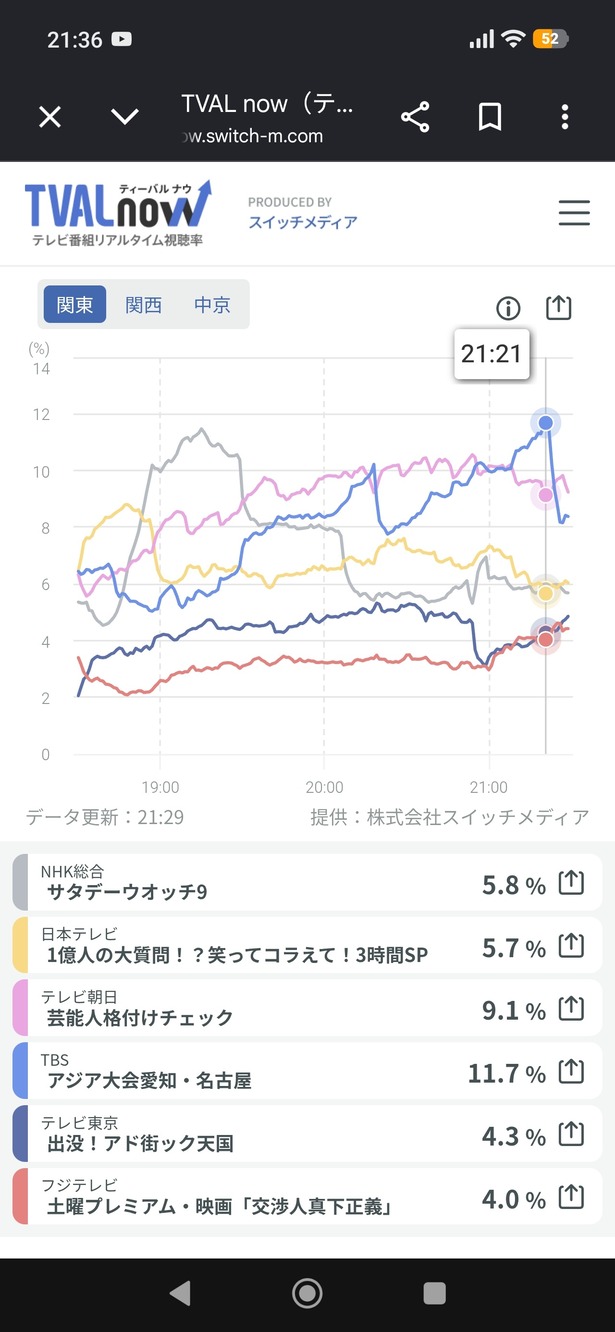Close the browser custom tab
Screen dimensions: 615x1332
pyautogui.click(x=50, y=118)
